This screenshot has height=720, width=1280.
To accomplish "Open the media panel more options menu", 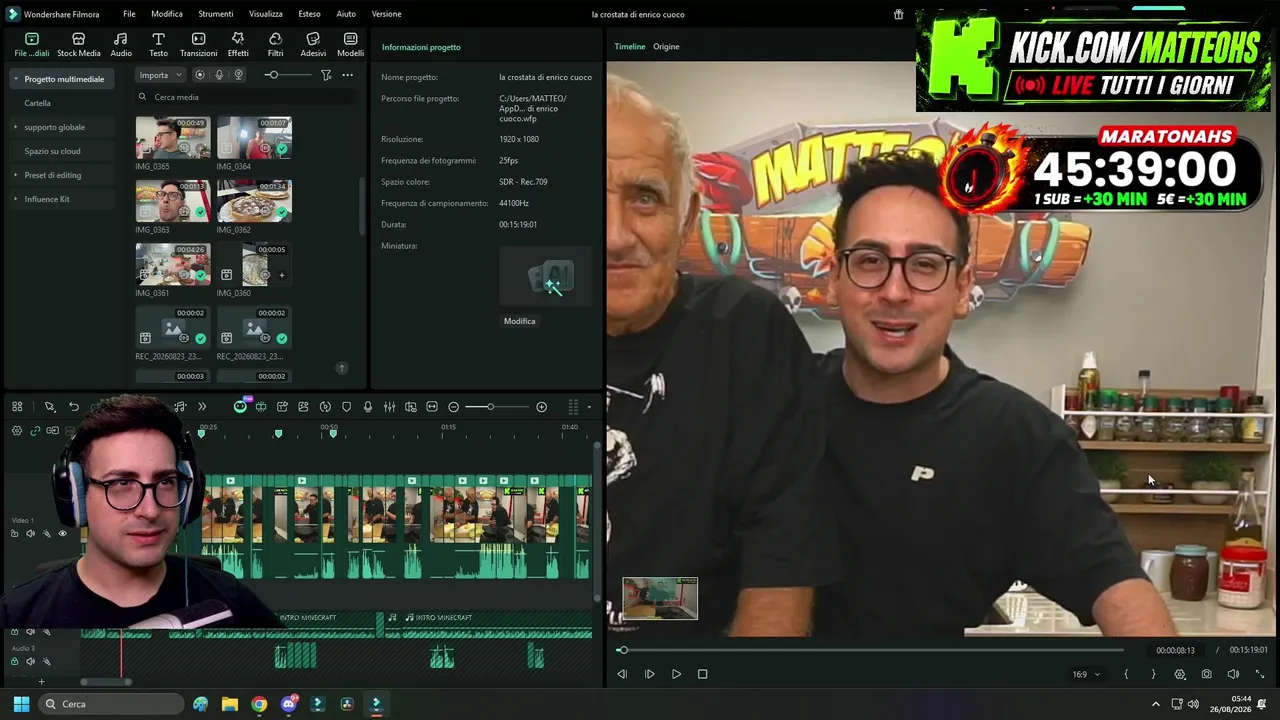I will [347, 75].
